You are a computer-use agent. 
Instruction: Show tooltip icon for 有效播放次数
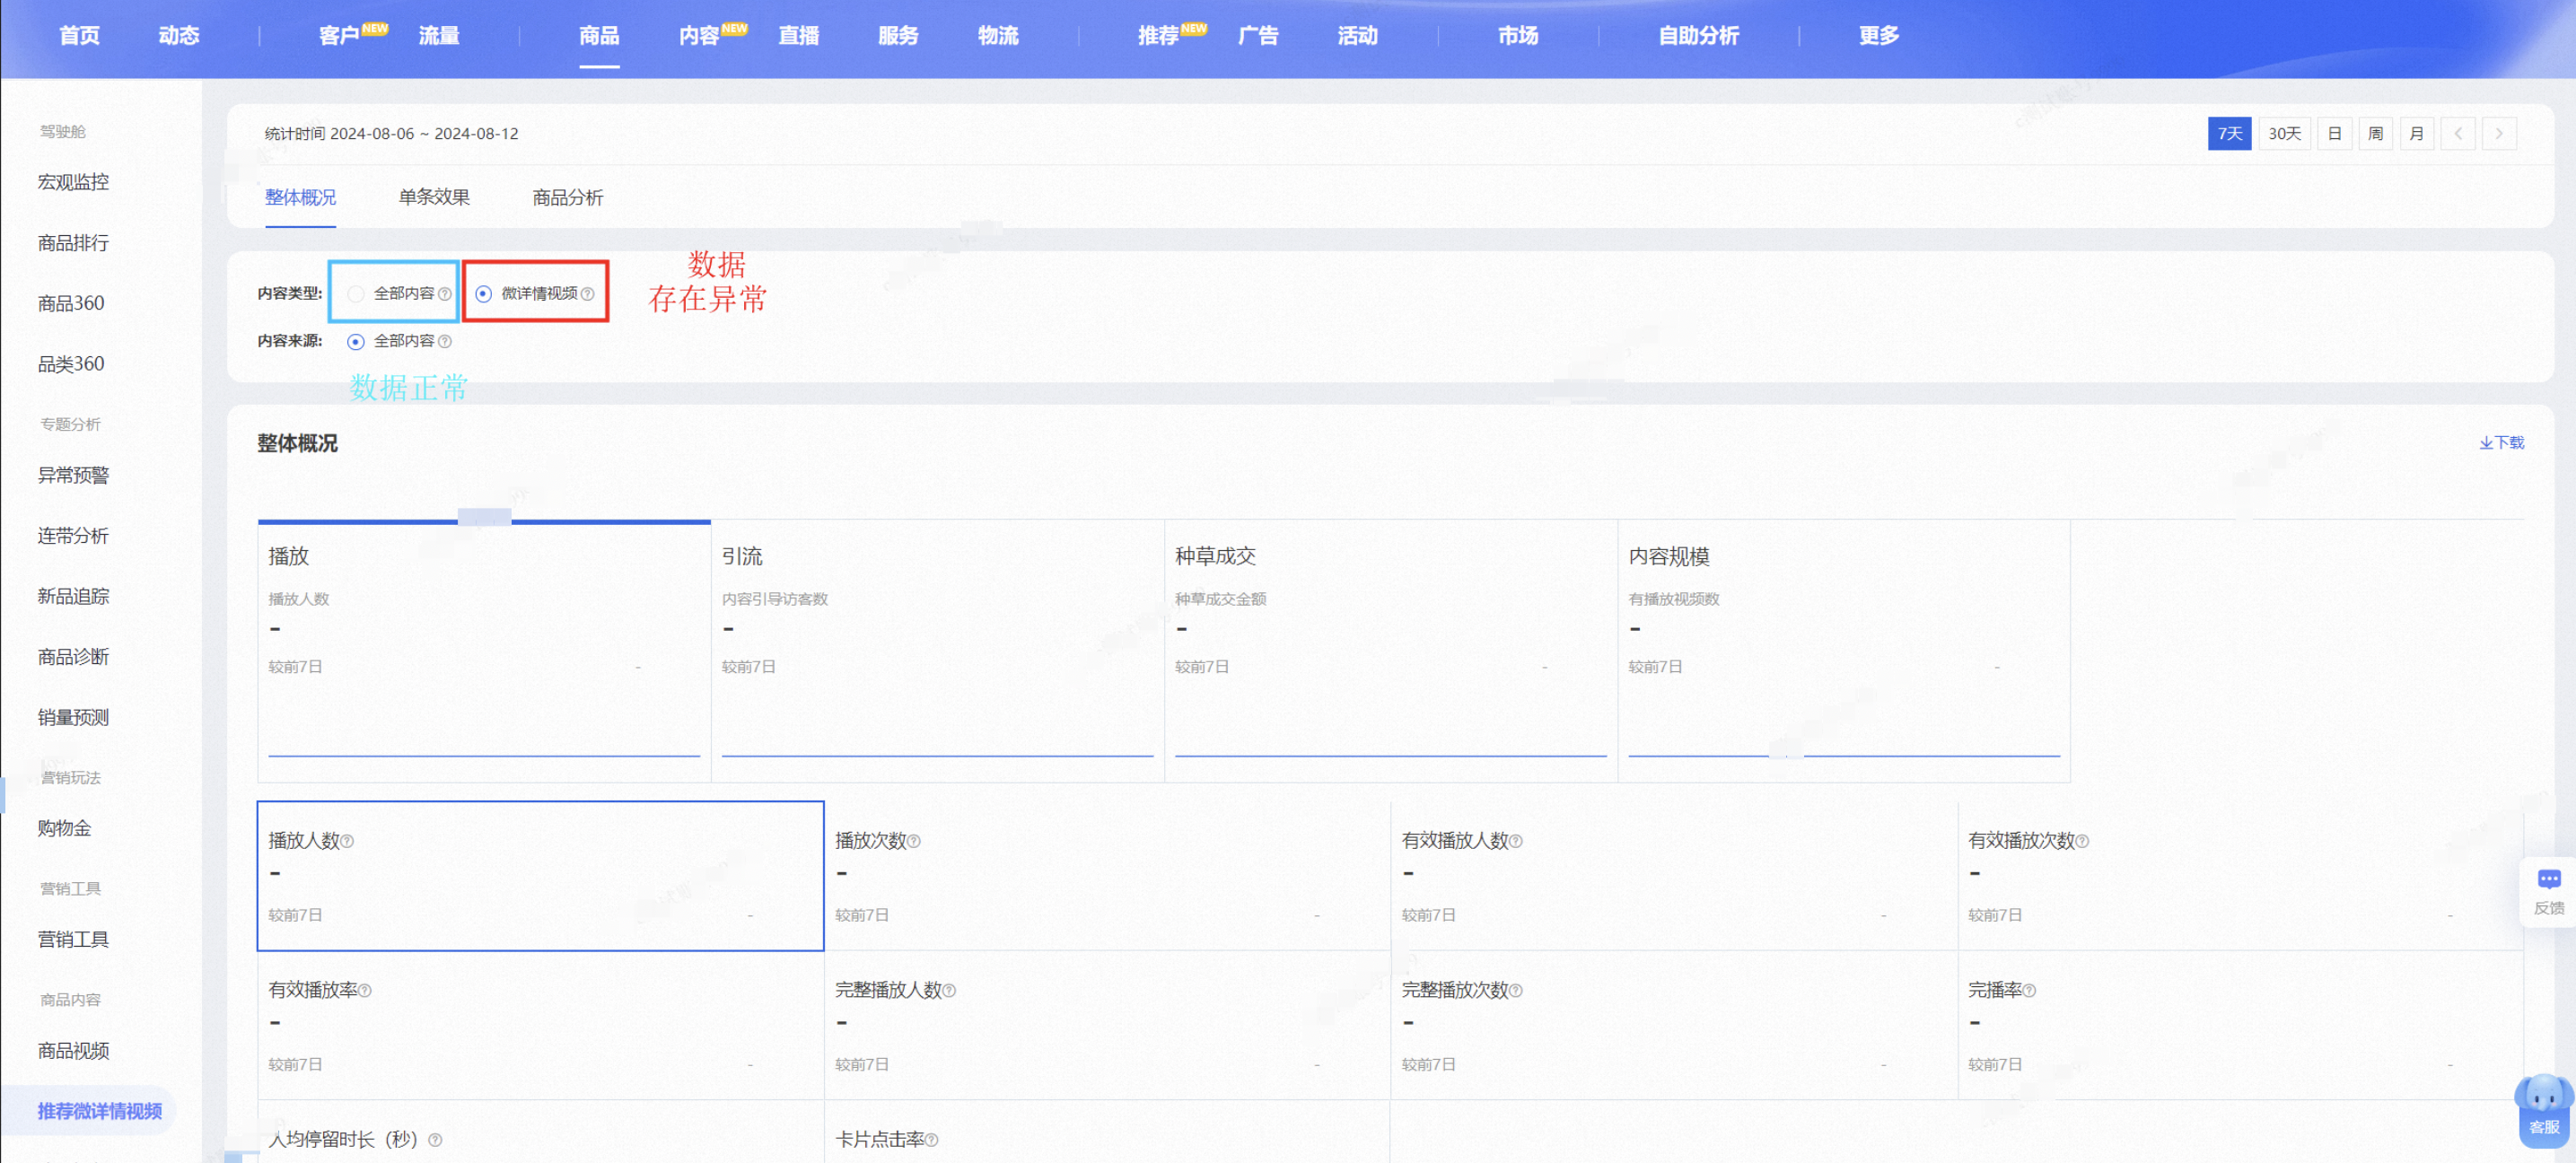point(2082,841)
